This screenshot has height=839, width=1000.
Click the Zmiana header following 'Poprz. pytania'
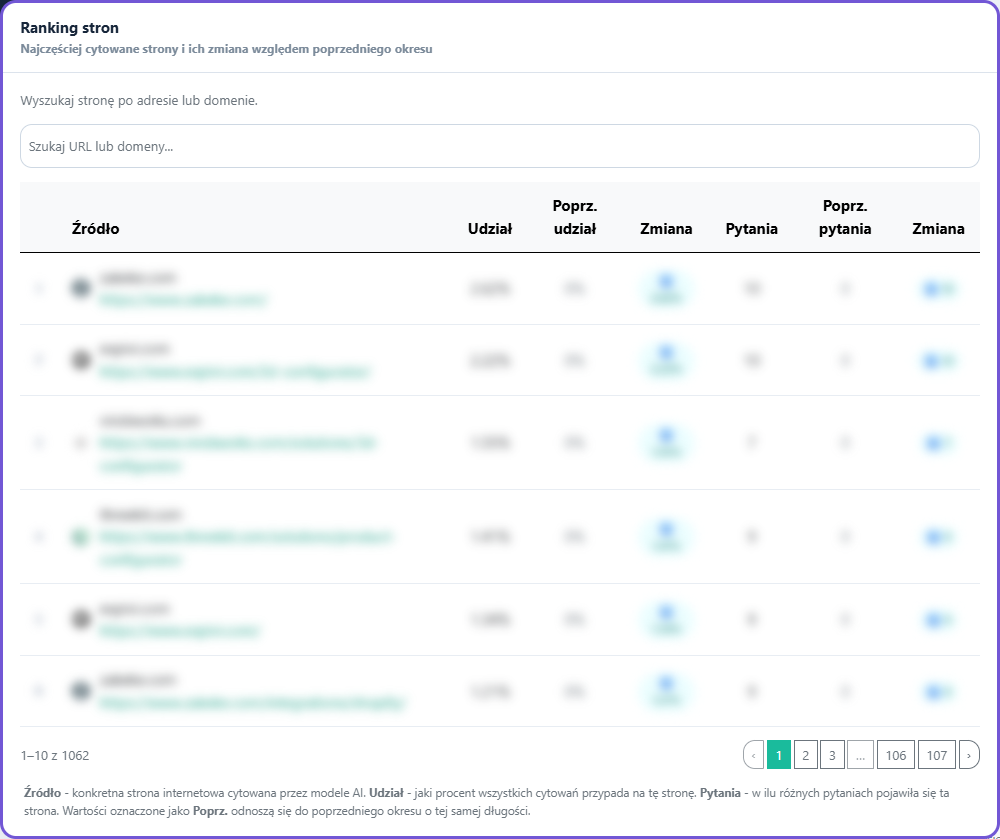938,229
